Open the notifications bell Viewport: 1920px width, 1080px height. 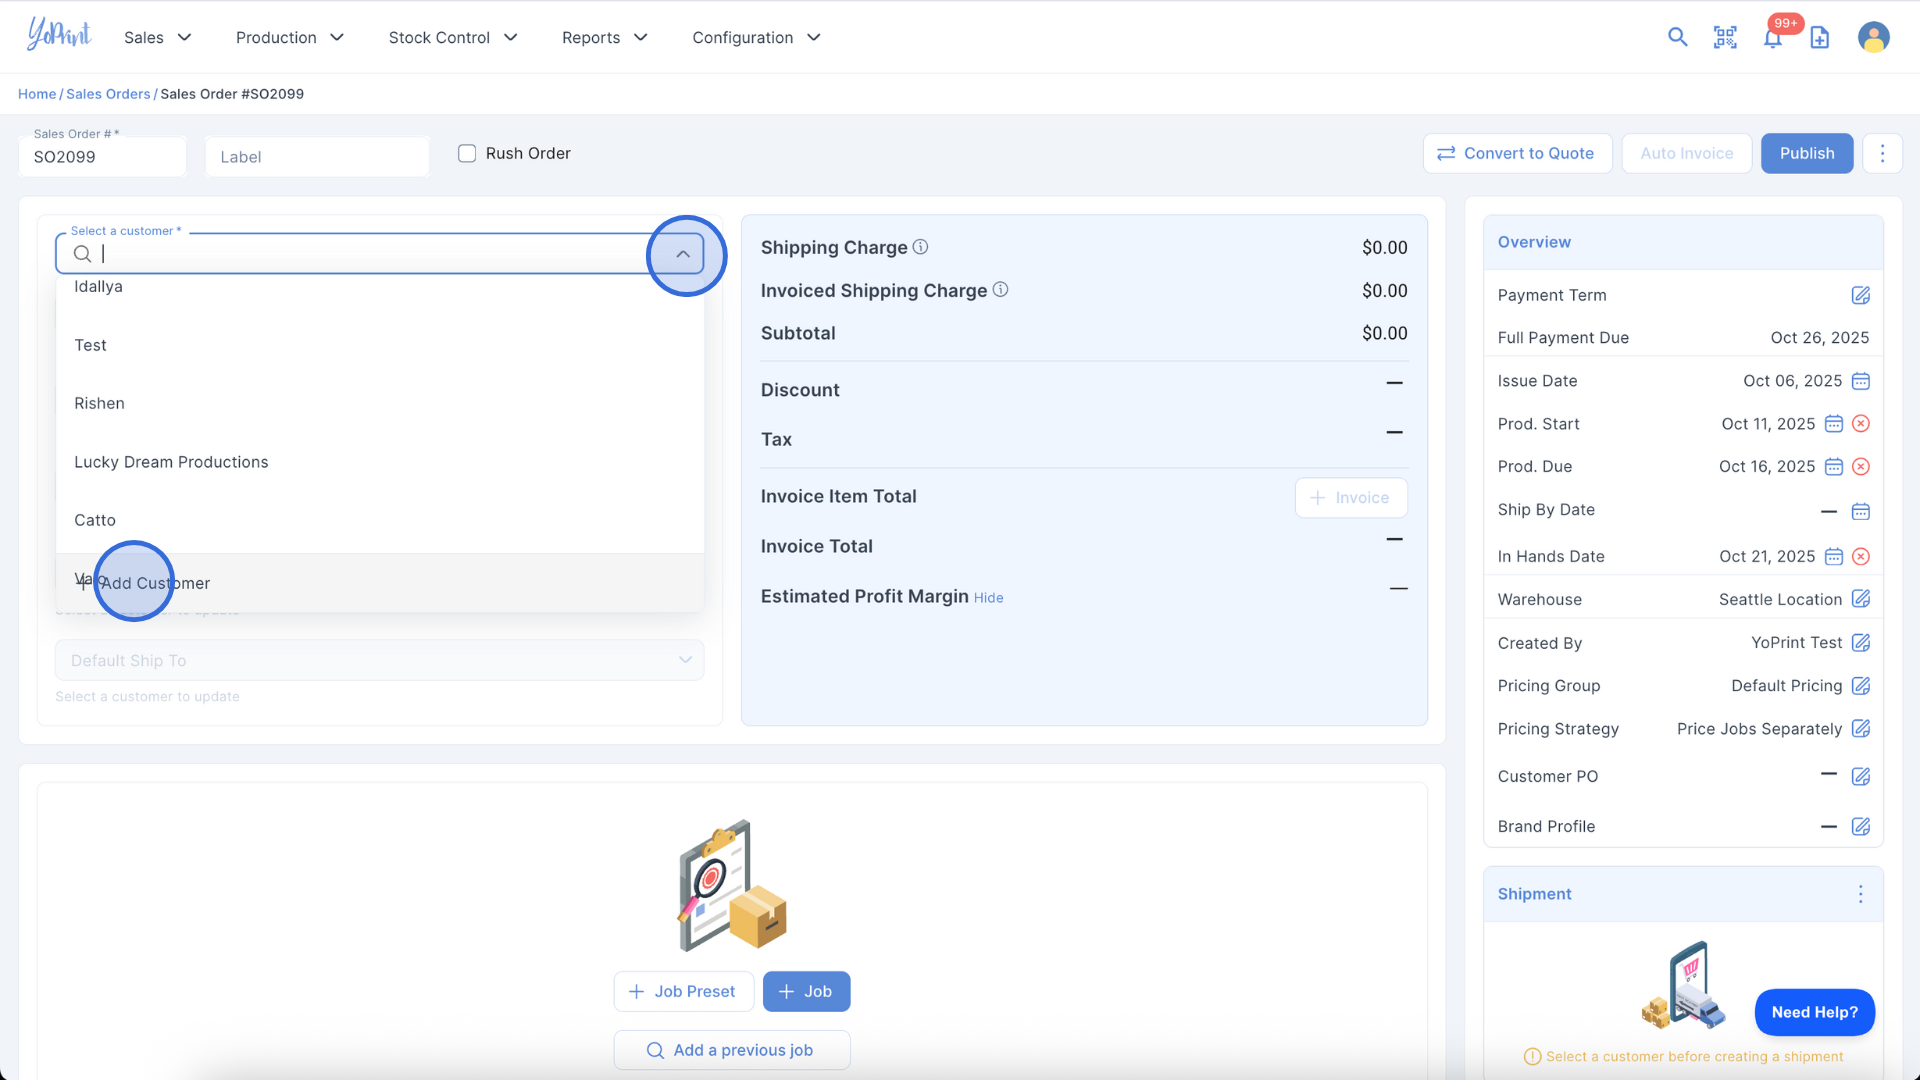point(1772,38)
